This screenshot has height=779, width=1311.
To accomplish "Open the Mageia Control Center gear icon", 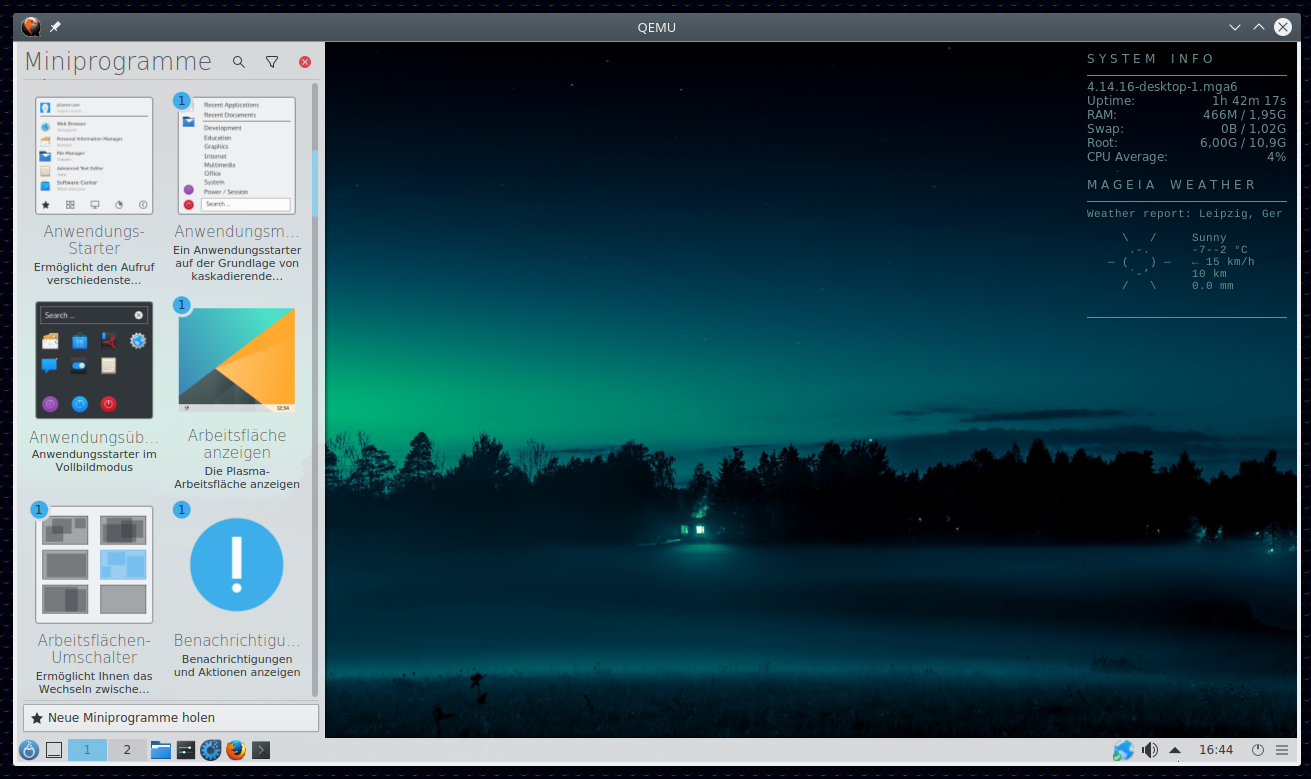I will [211, 750].
